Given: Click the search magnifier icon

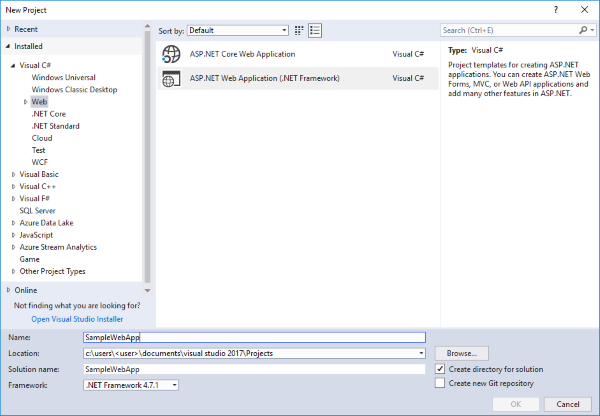Looking at the screenshot, I should click(x=583, y=30).
